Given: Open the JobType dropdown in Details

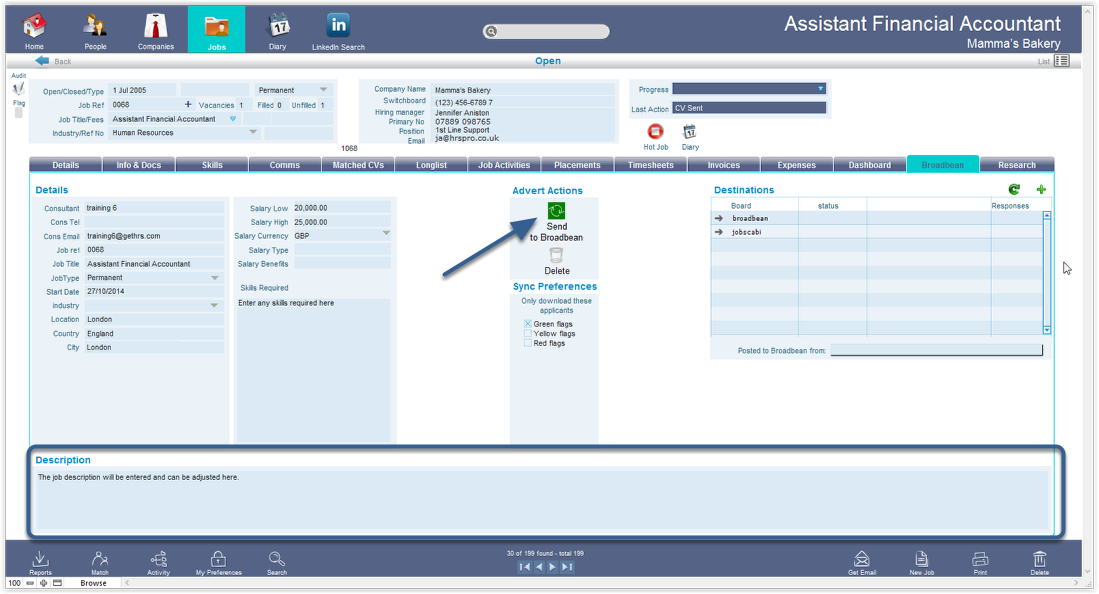Looking at the screenshot, I should [214, 278].
